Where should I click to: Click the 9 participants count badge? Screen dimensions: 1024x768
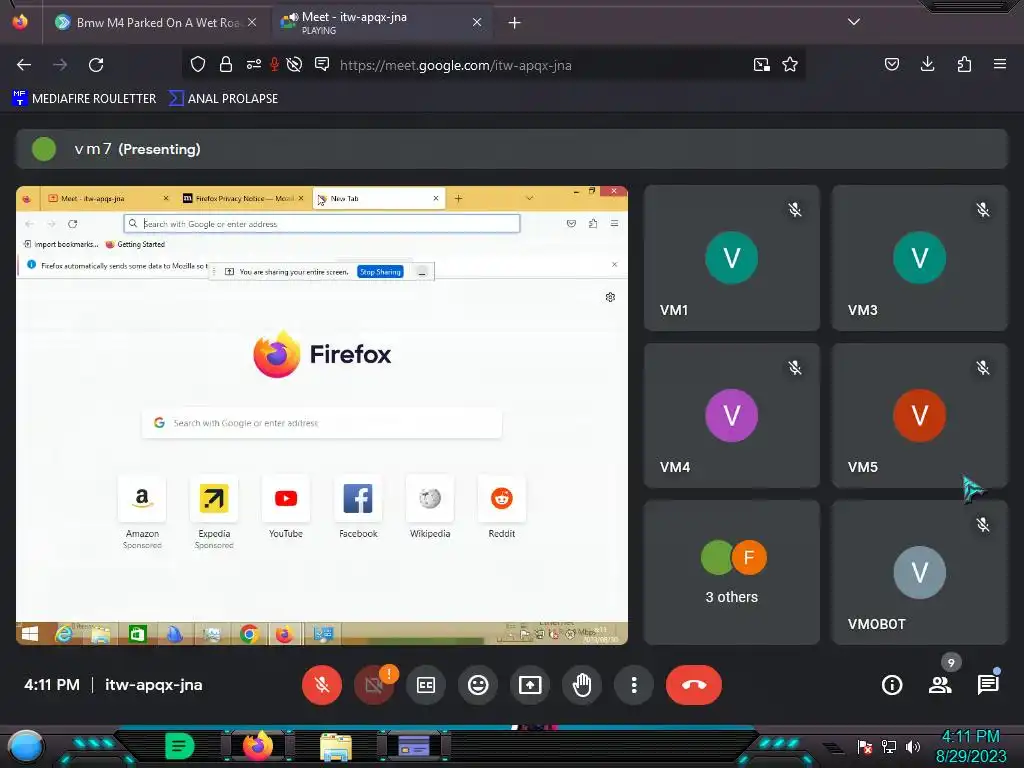(951, 663)
